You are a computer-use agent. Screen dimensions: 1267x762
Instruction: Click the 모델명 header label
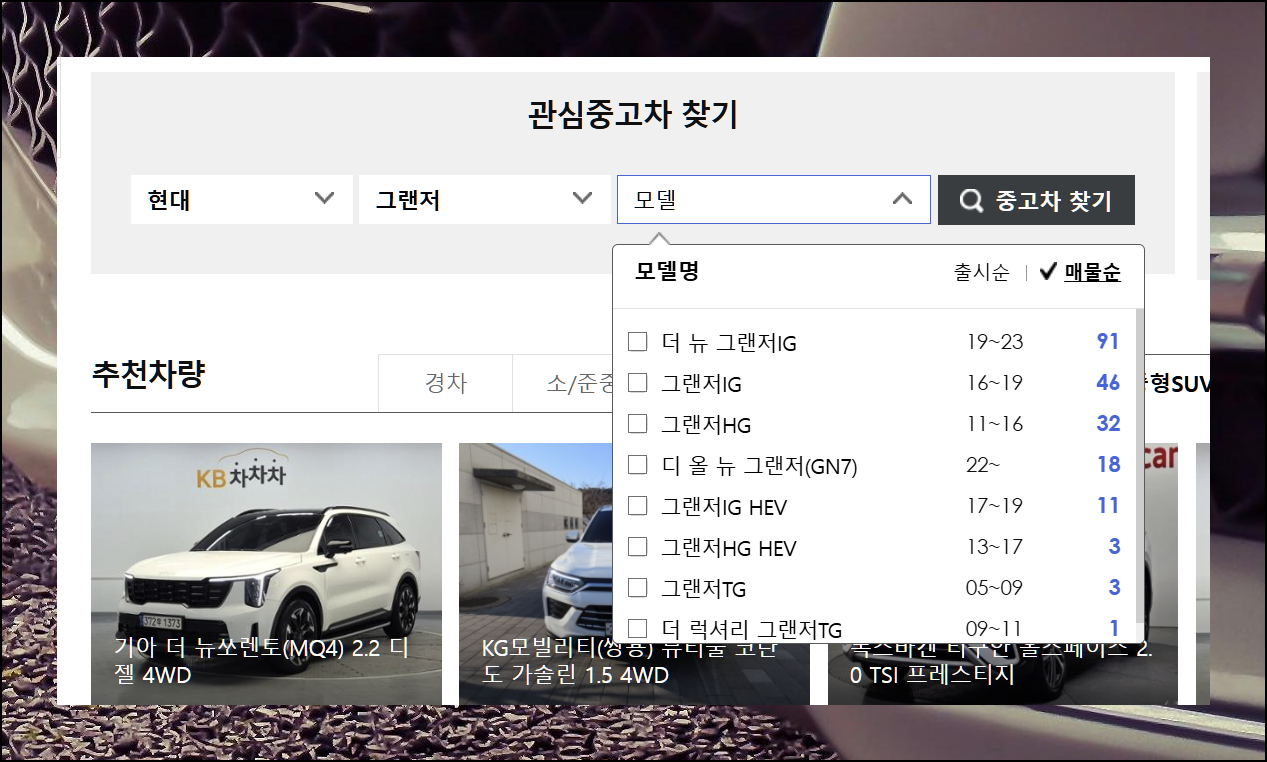(667, 271)
